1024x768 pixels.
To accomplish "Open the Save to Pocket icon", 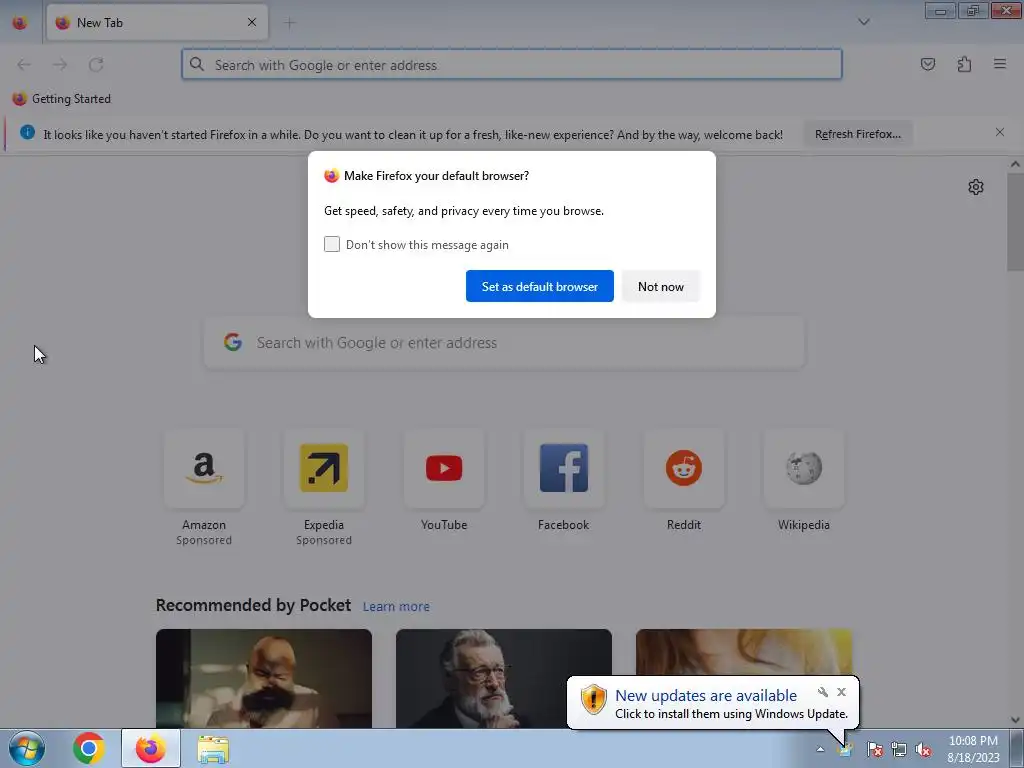I will [x=927, y=64].
